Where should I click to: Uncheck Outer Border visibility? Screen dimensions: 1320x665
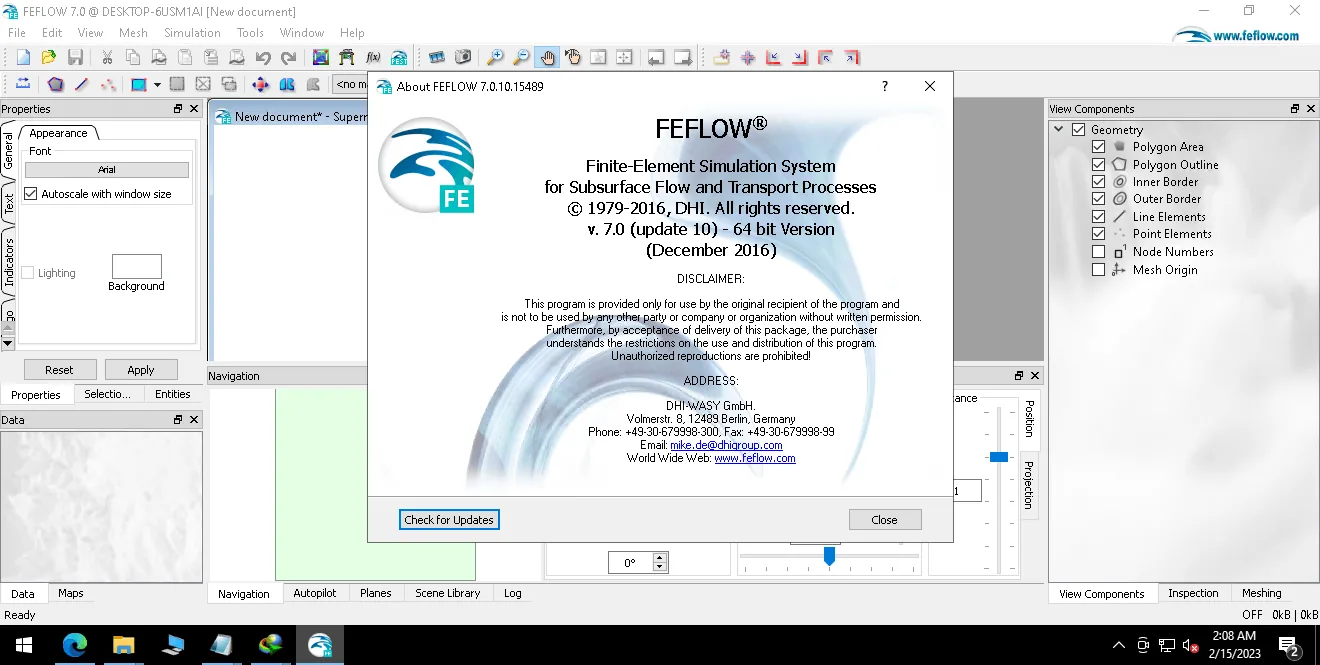pos(1098,199)
